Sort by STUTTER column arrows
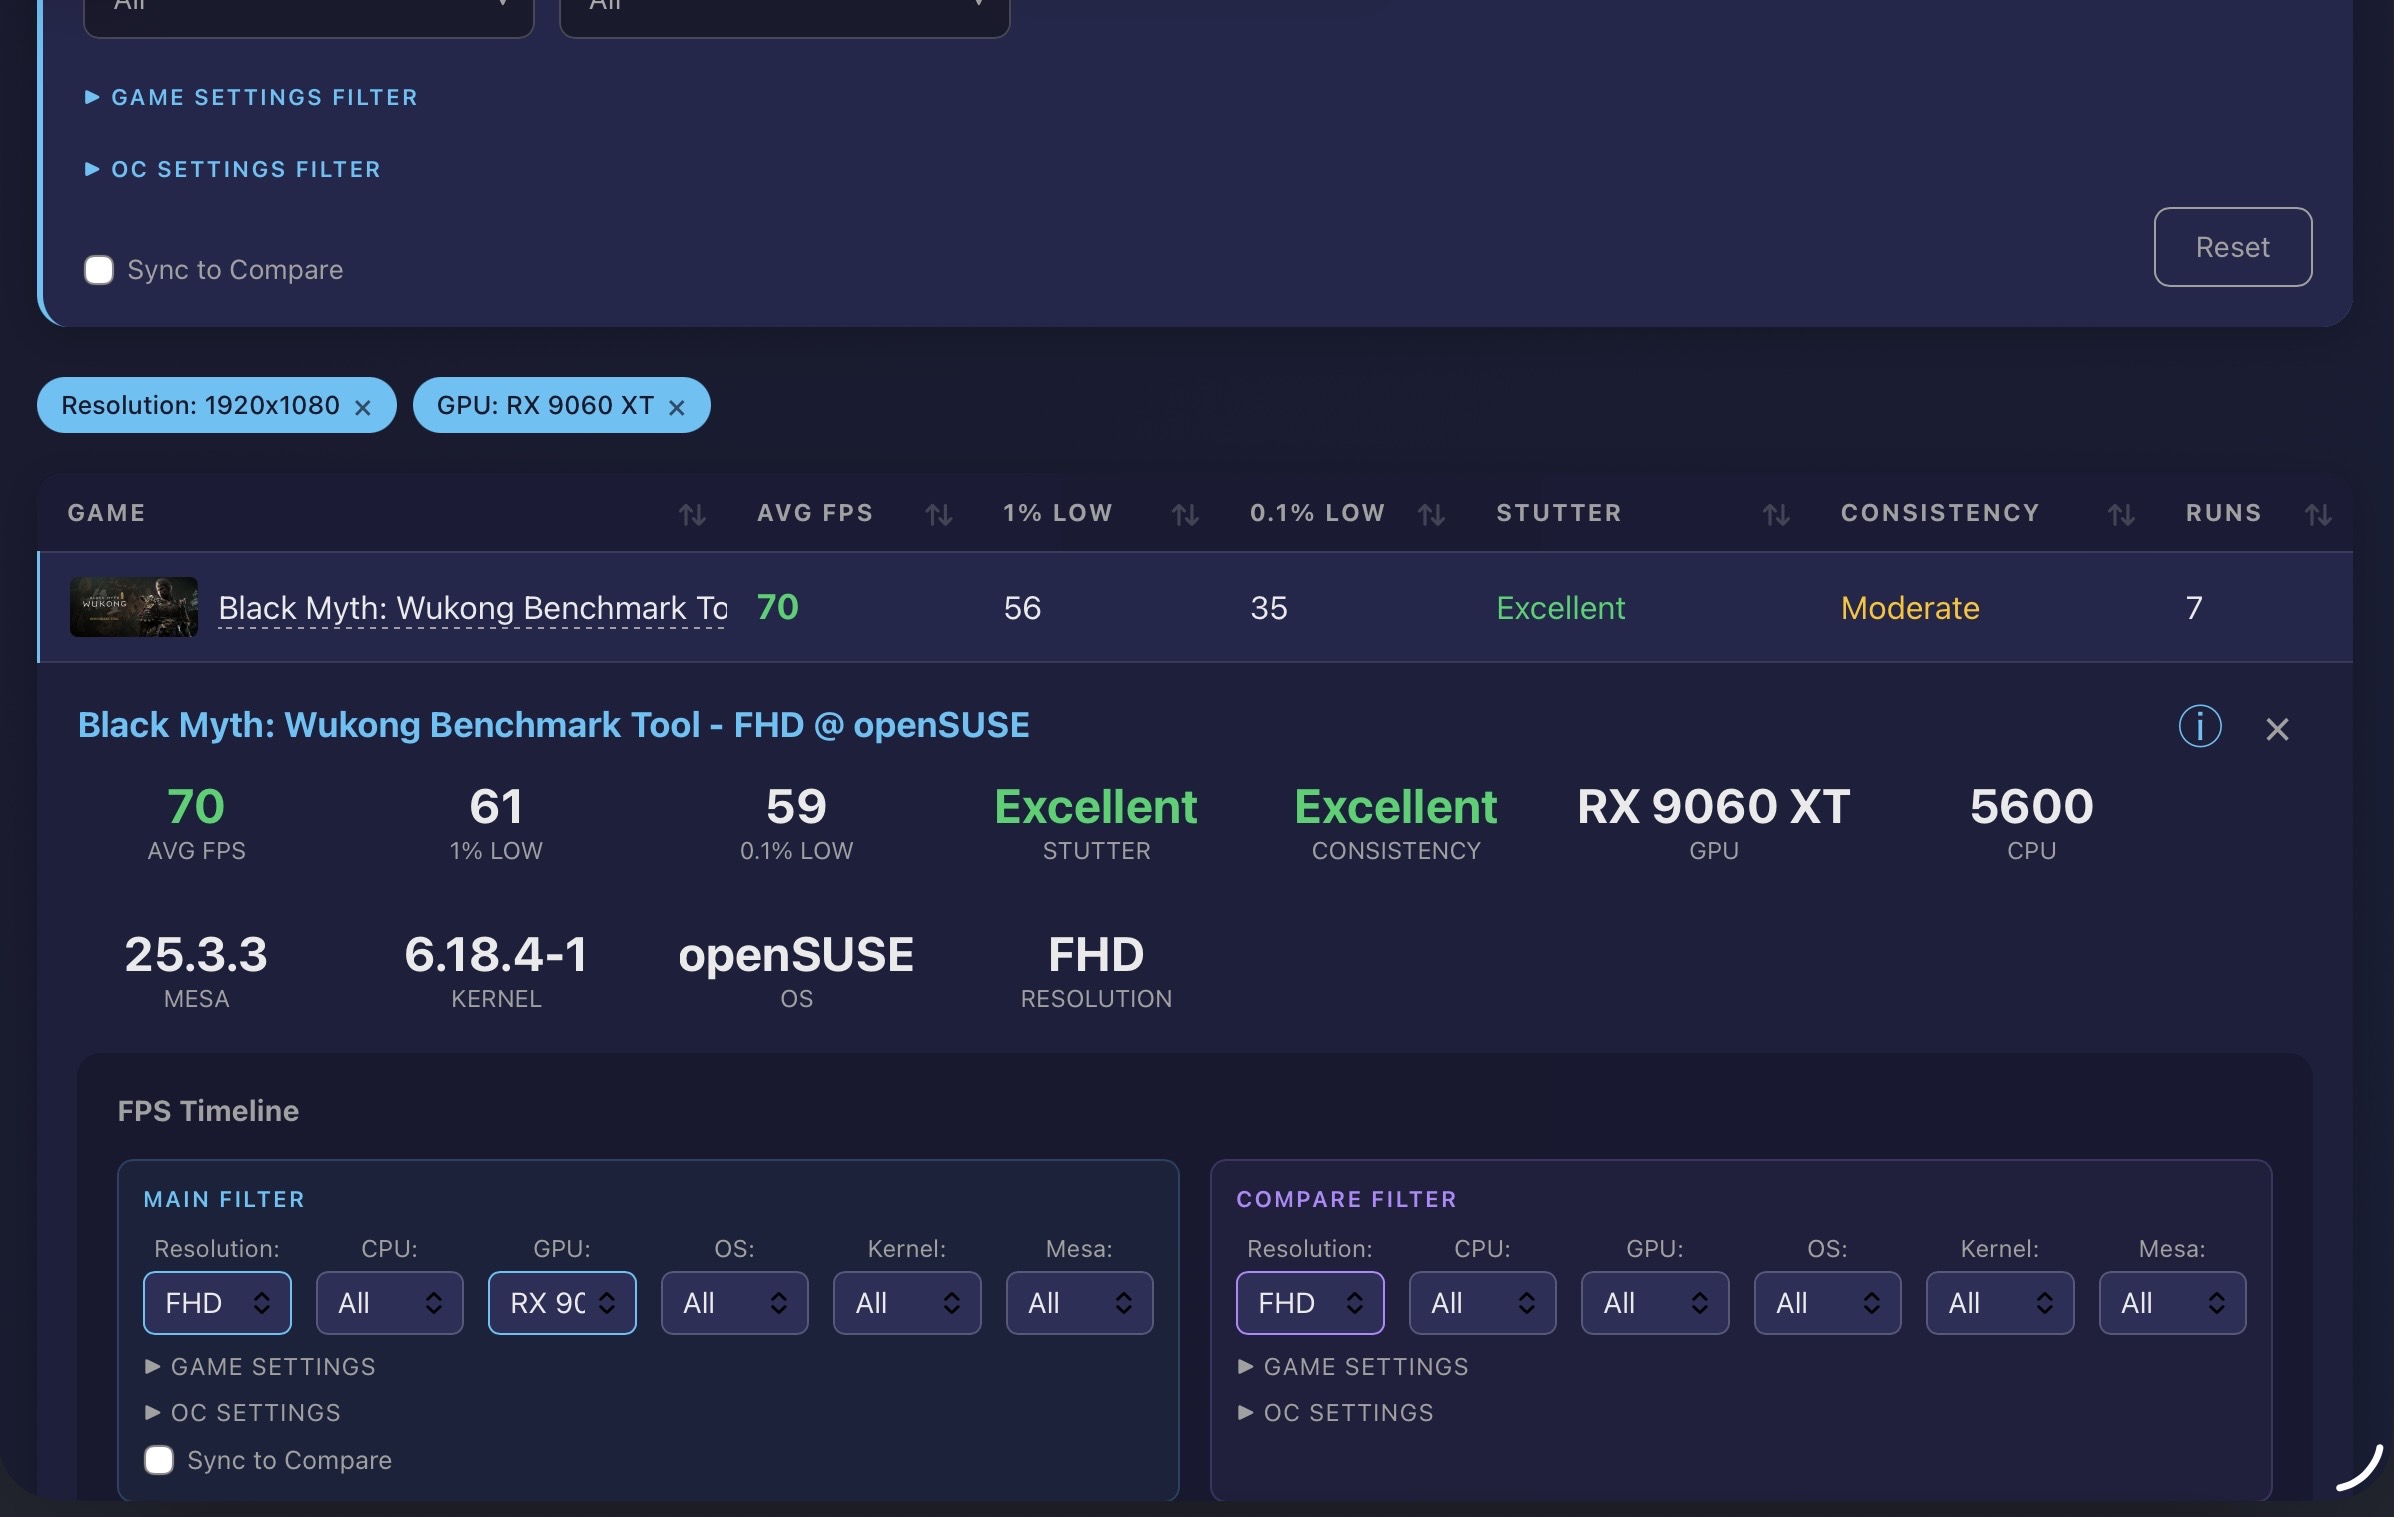Viewport: 2394px width, 1517px height. 1776,514
